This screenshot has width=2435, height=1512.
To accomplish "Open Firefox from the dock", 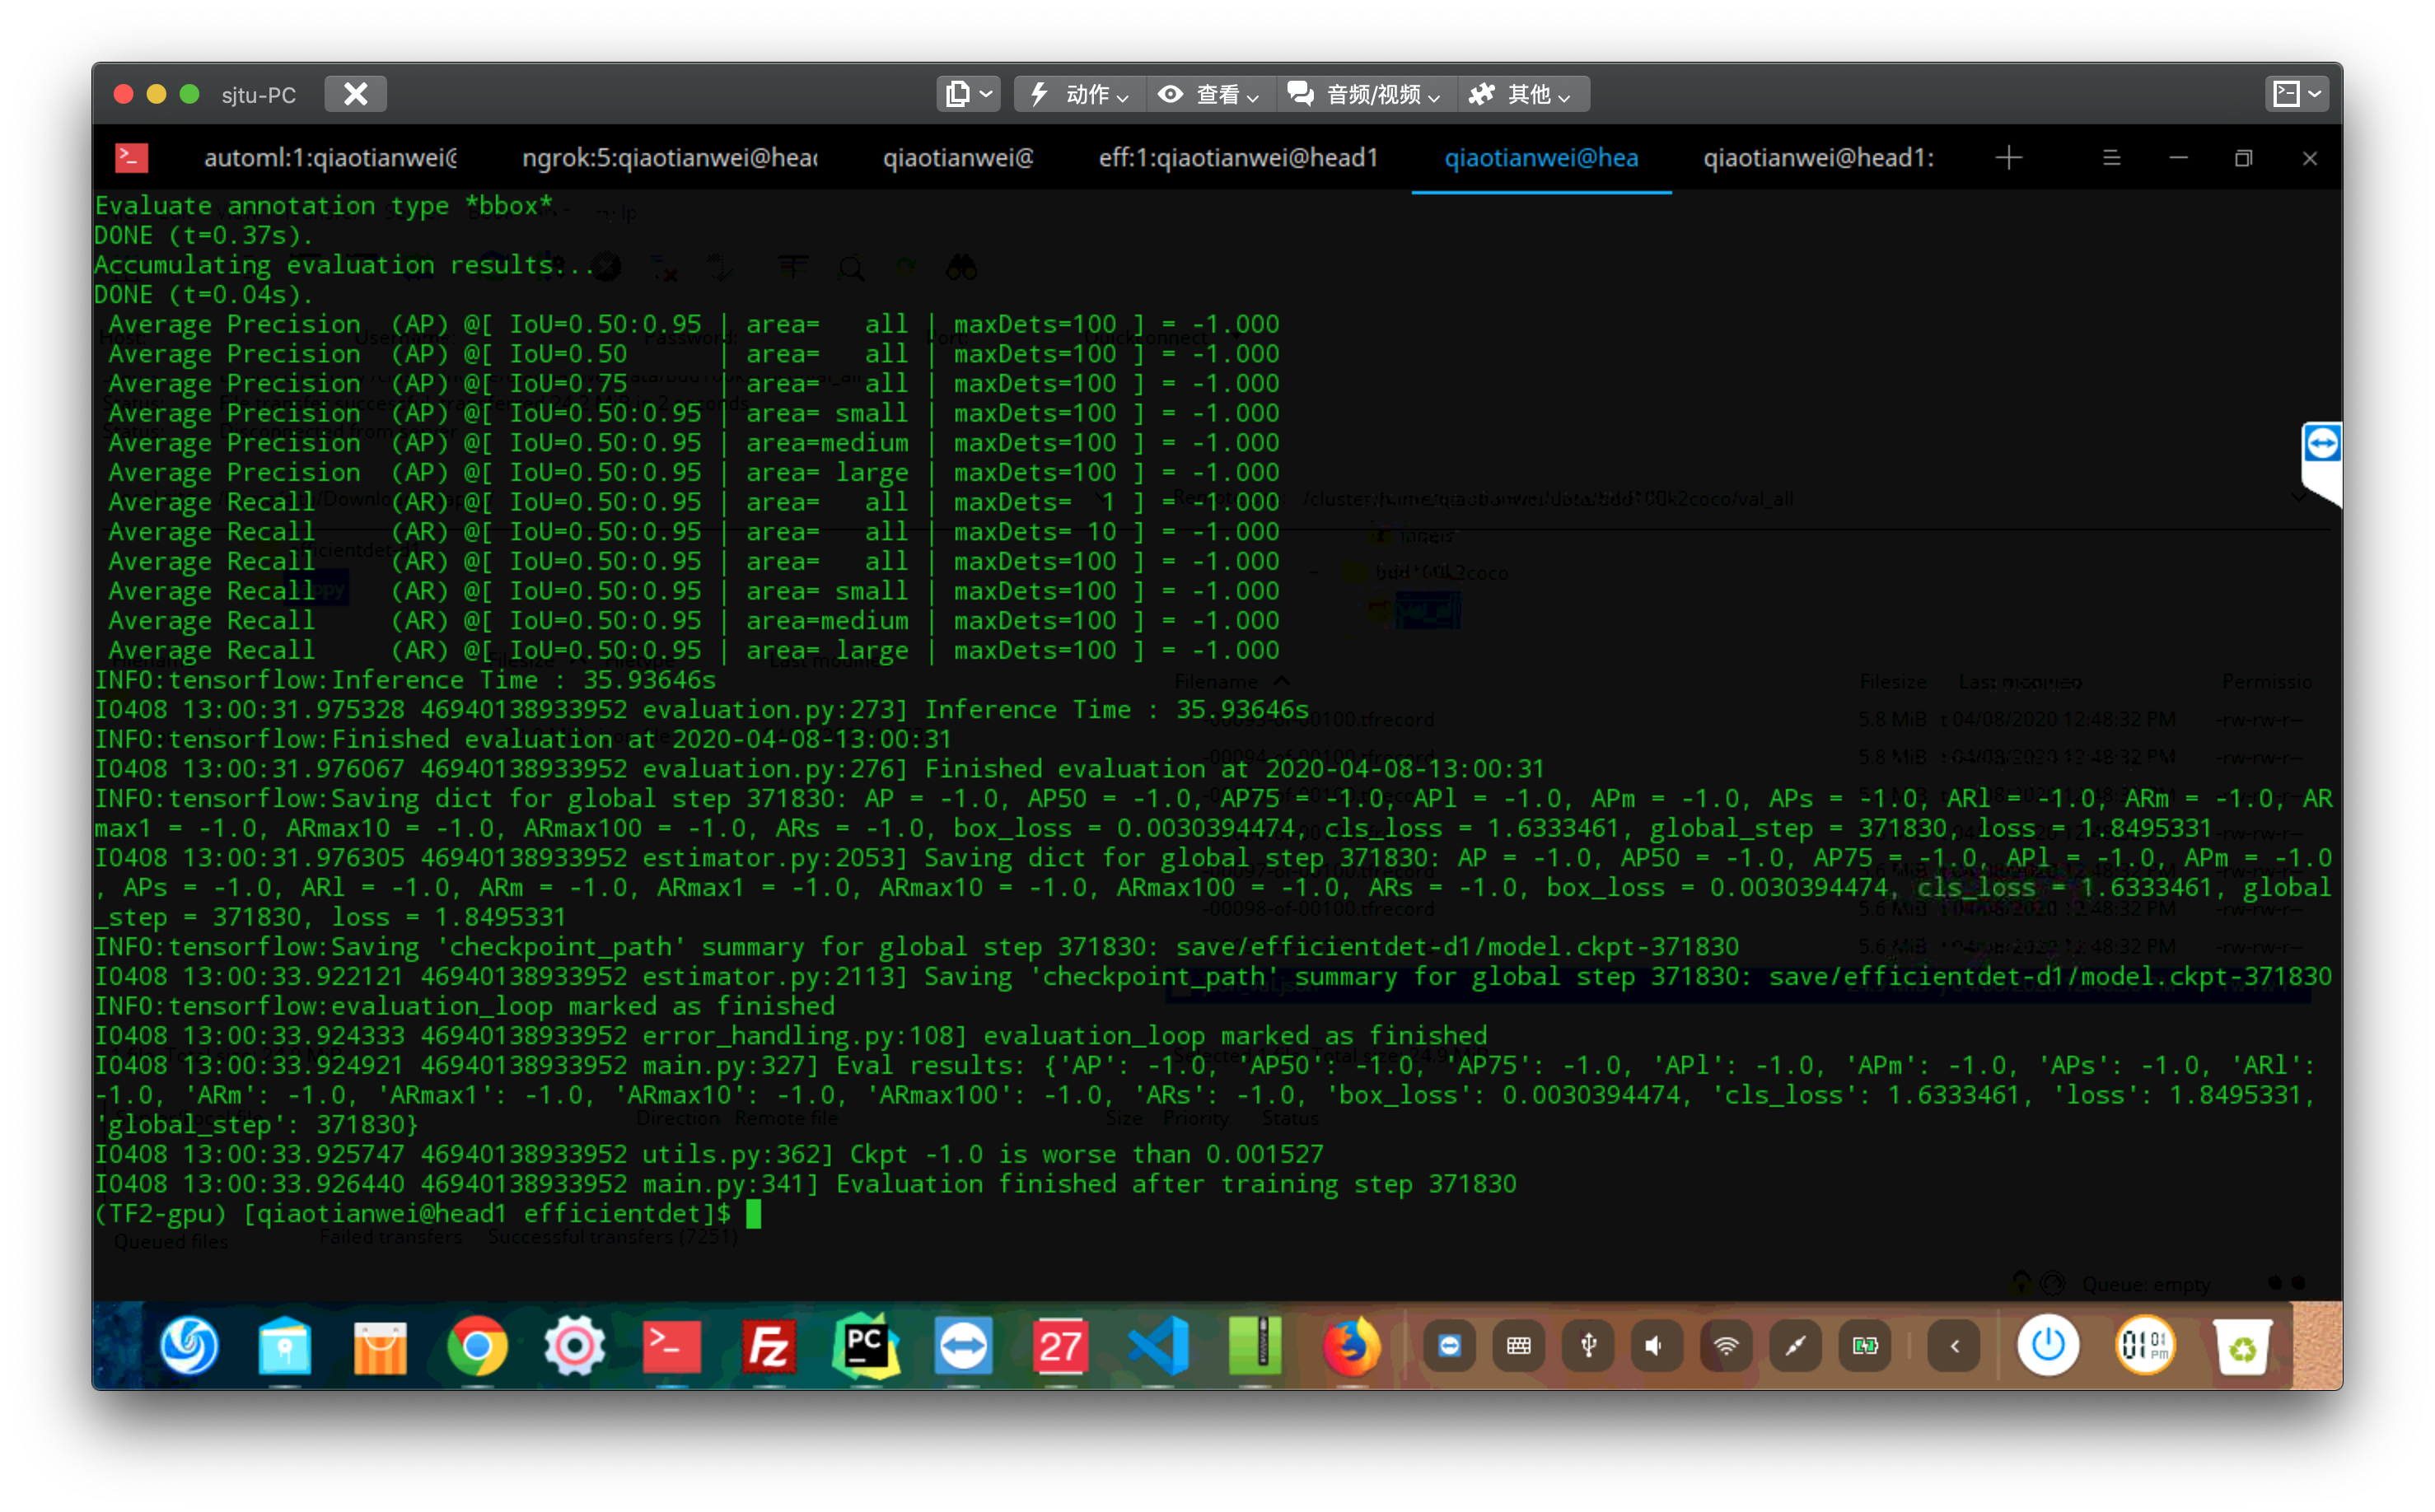I will click(x=1352, y=1345).
